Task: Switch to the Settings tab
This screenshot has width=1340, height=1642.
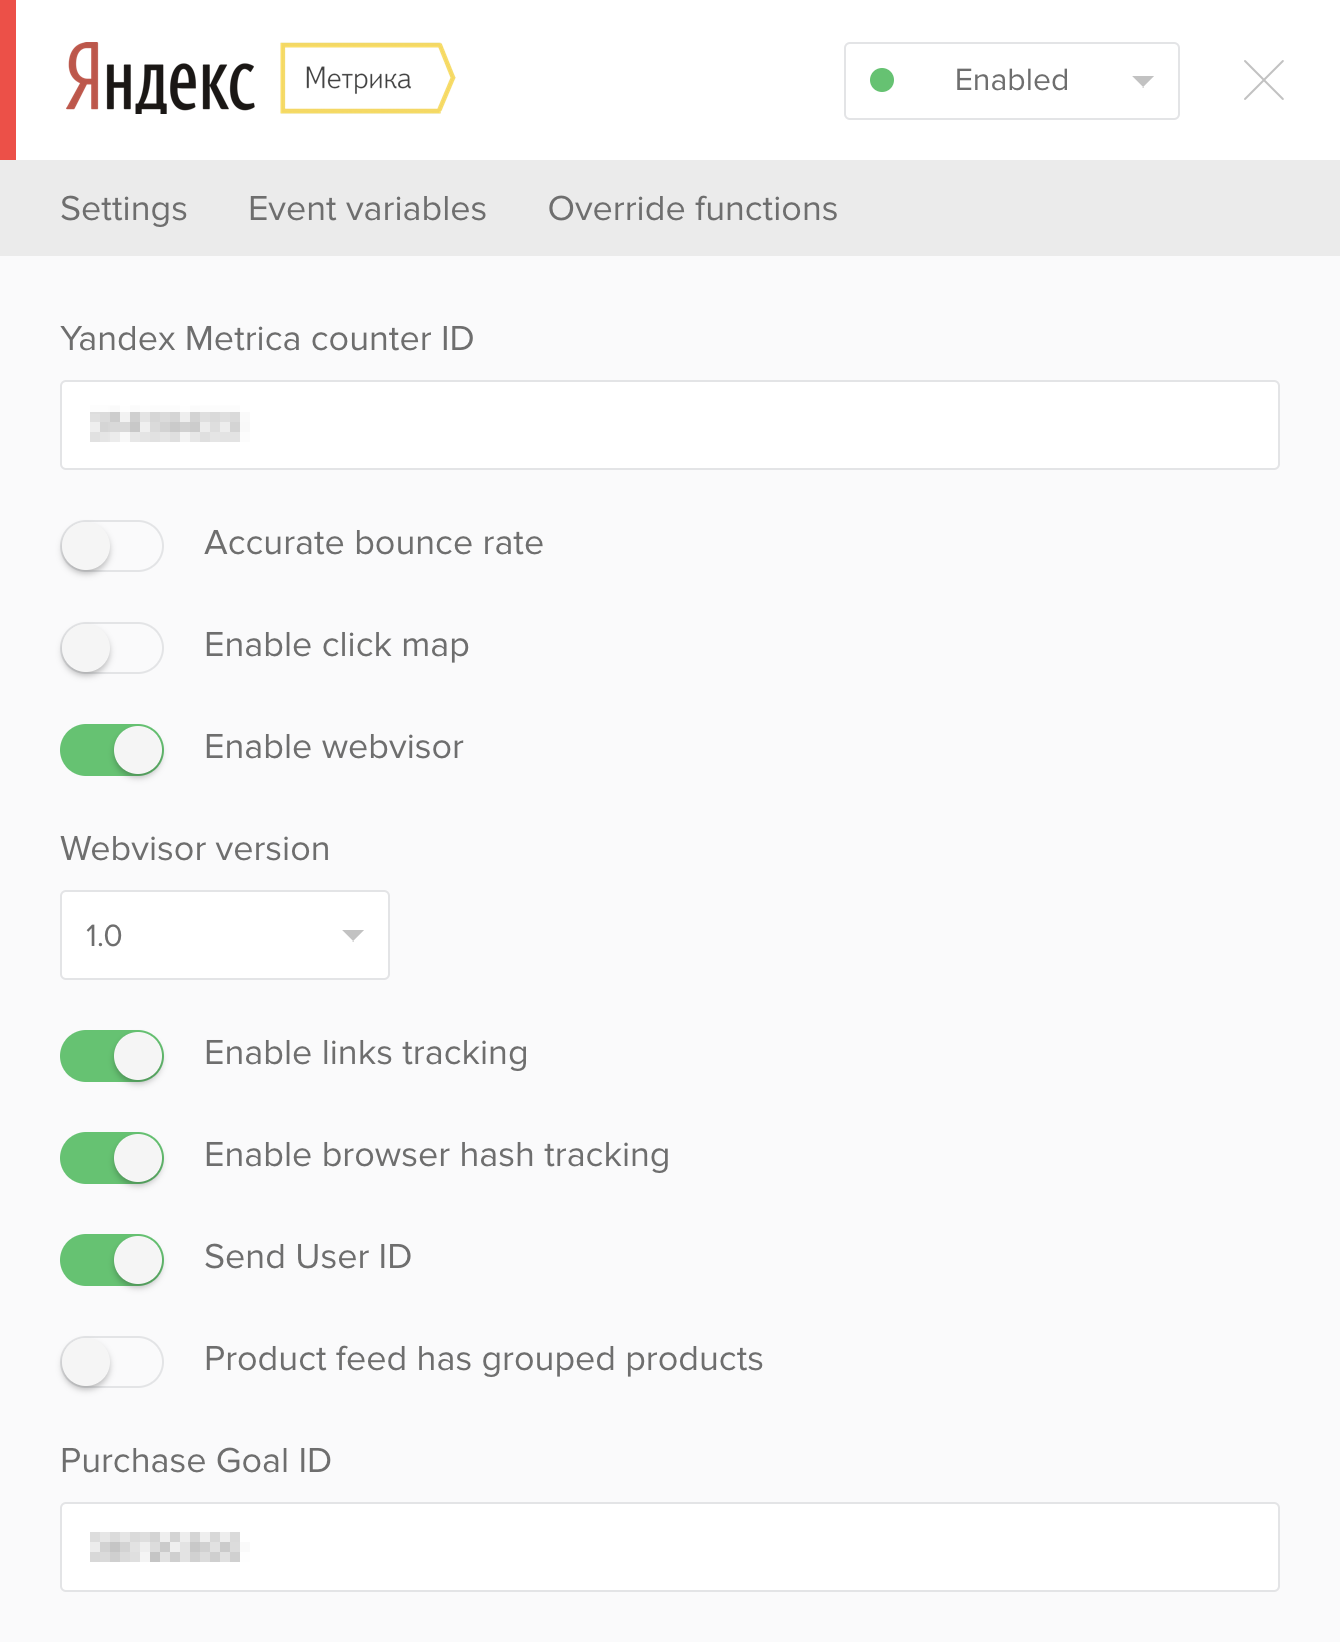Action: 124,208
